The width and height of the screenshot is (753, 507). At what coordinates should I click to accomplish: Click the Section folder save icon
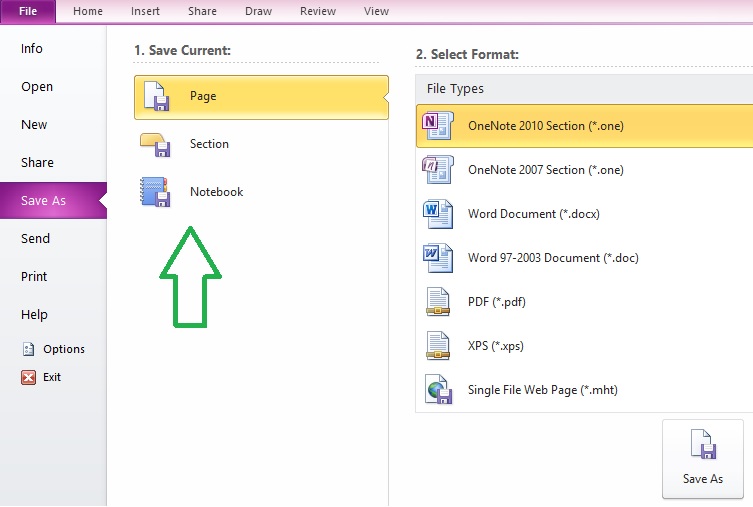click(155, 145)
